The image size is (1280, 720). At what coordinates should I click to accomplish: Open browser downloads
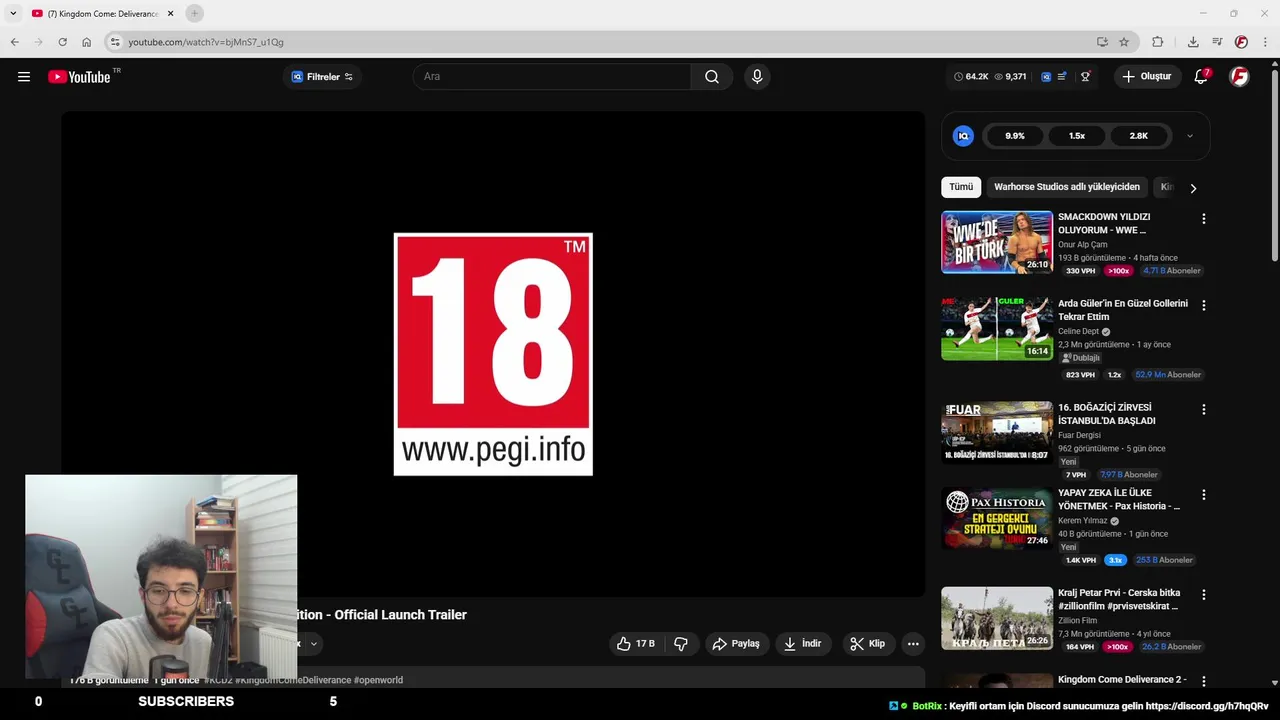(x=1193, y=42)
